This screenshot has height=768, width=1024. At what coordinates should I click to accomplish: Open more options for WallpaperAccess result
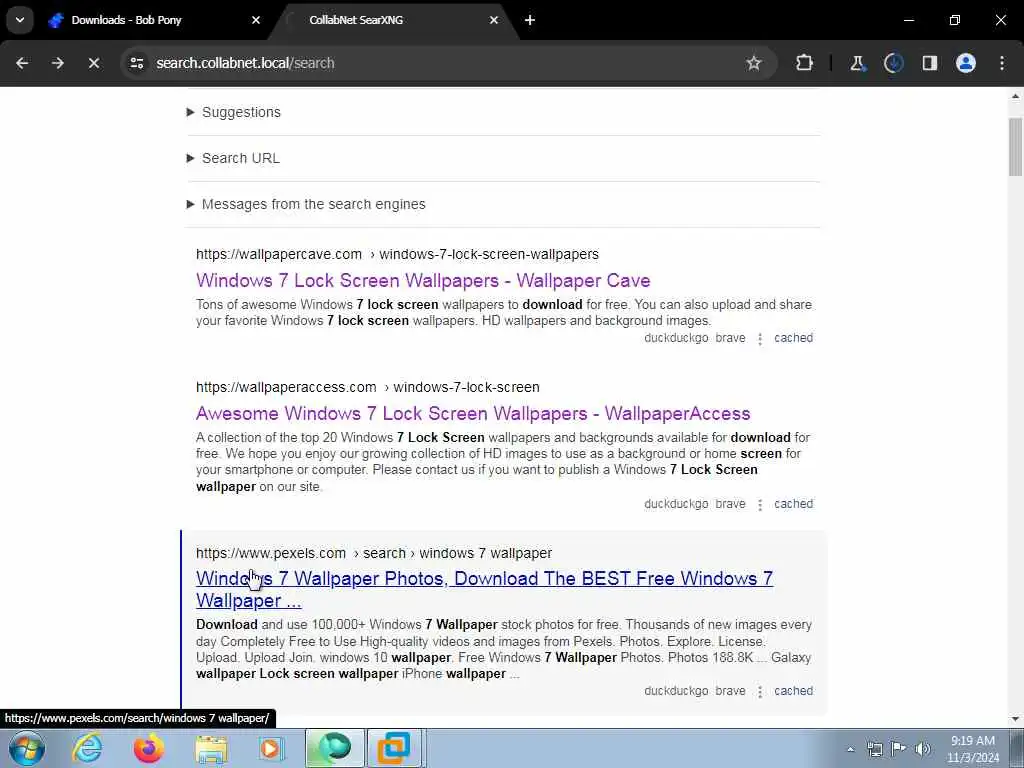coord(760,505)
